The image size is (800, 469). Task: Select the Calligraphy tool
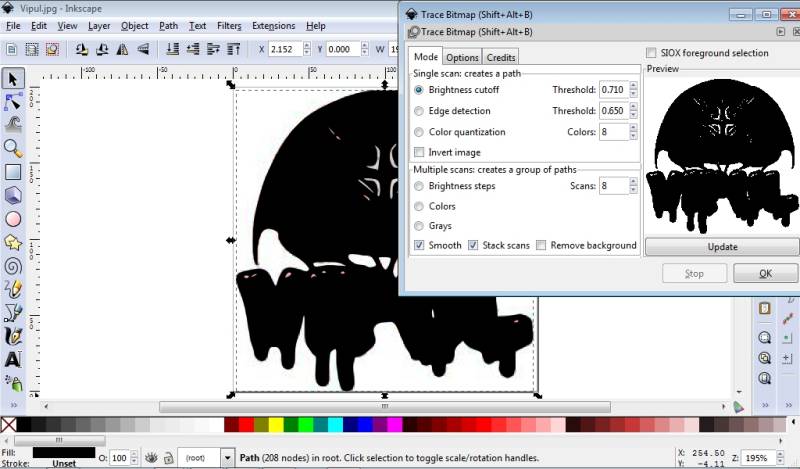coord(13,336)
